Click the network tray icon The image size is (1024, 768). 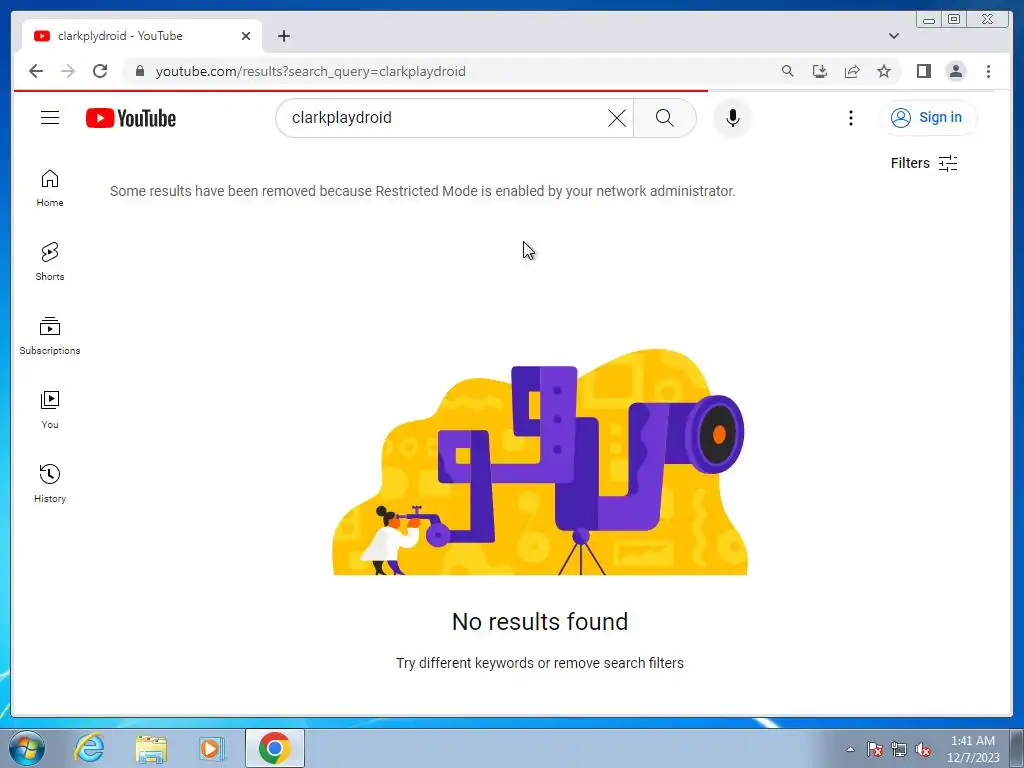(x=899, y=749)
